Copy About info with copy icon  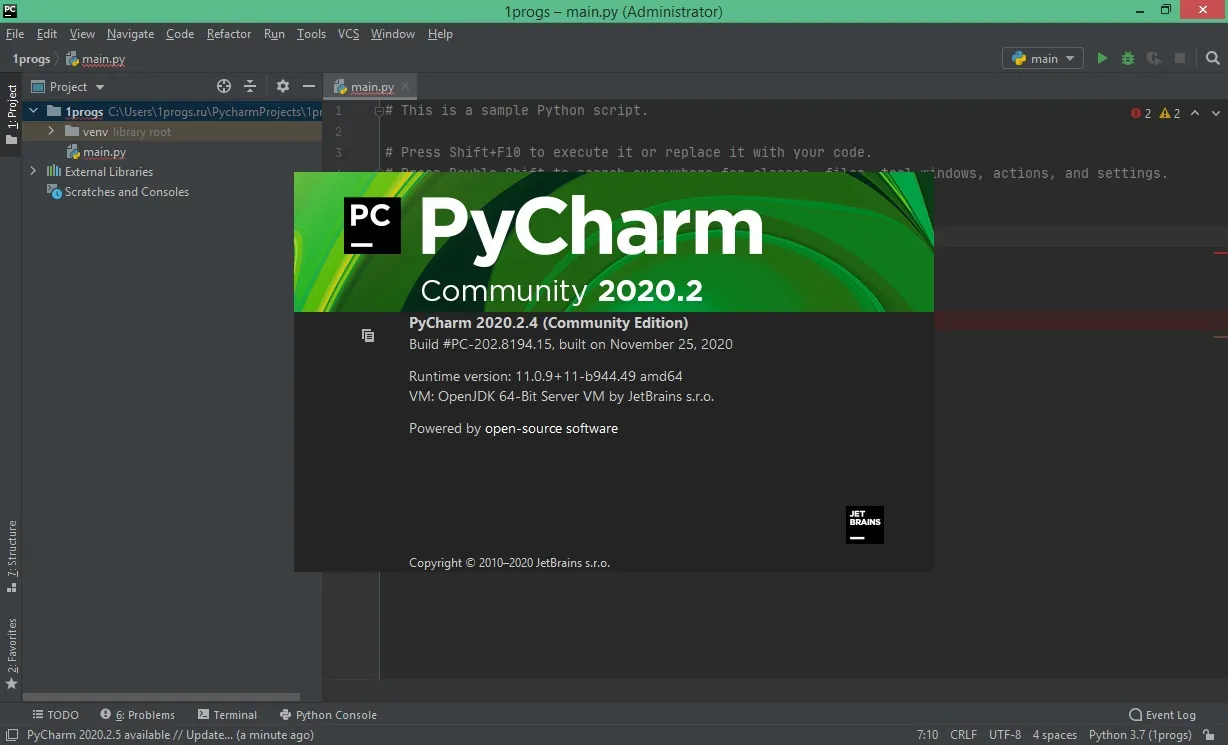pyautogui.click(x=368, y=336)
